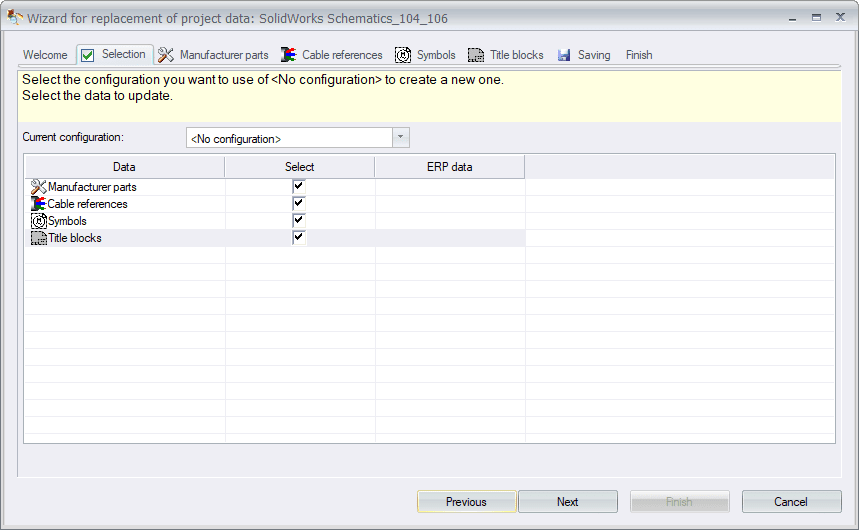Image resolution: width=859 pixels, height=530 pixels.
Task: Click the greyed-out Finish button
Action: tap(679, 501)
